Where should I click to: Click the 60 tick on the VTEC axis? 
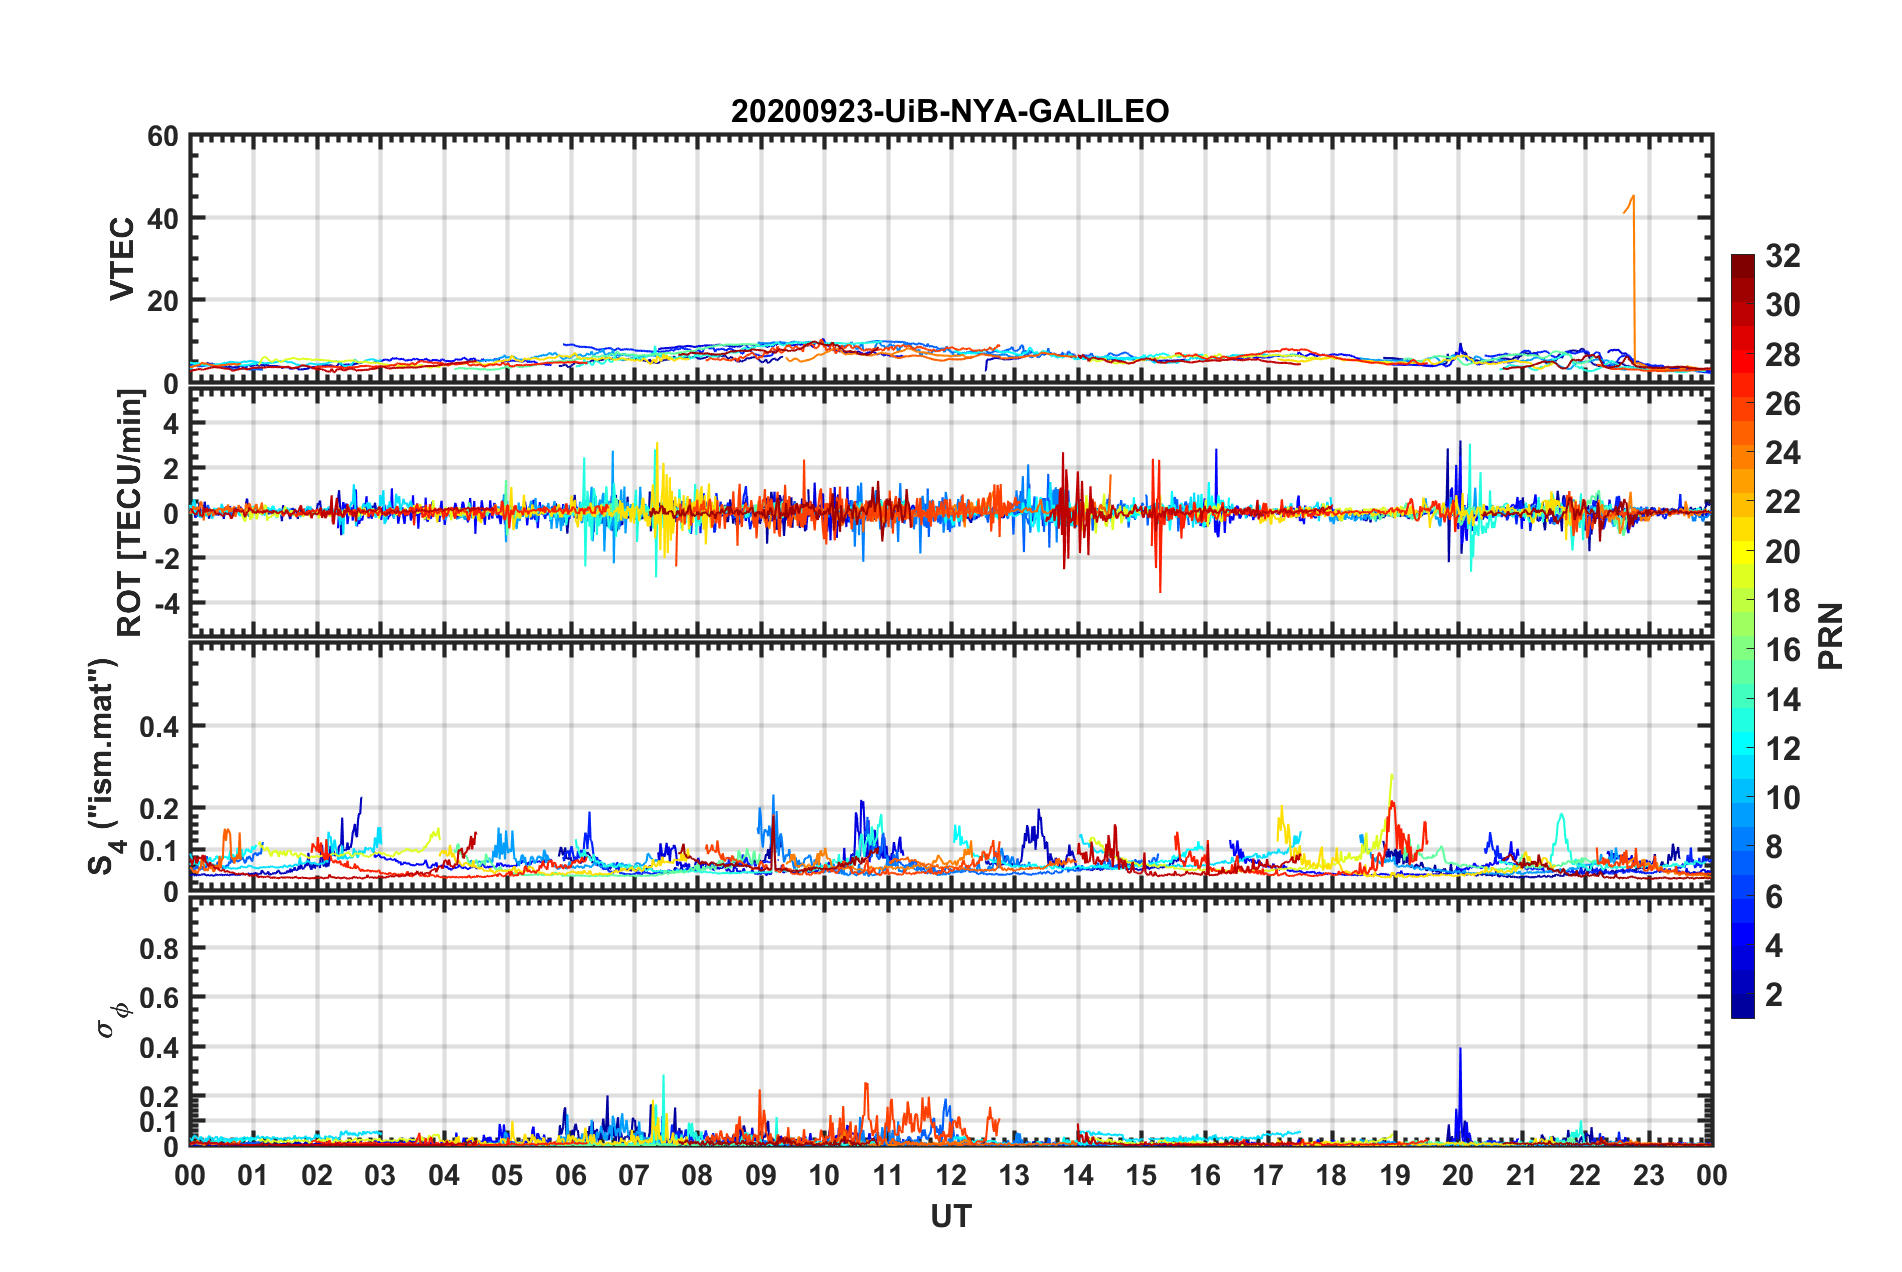coord(162,136)
